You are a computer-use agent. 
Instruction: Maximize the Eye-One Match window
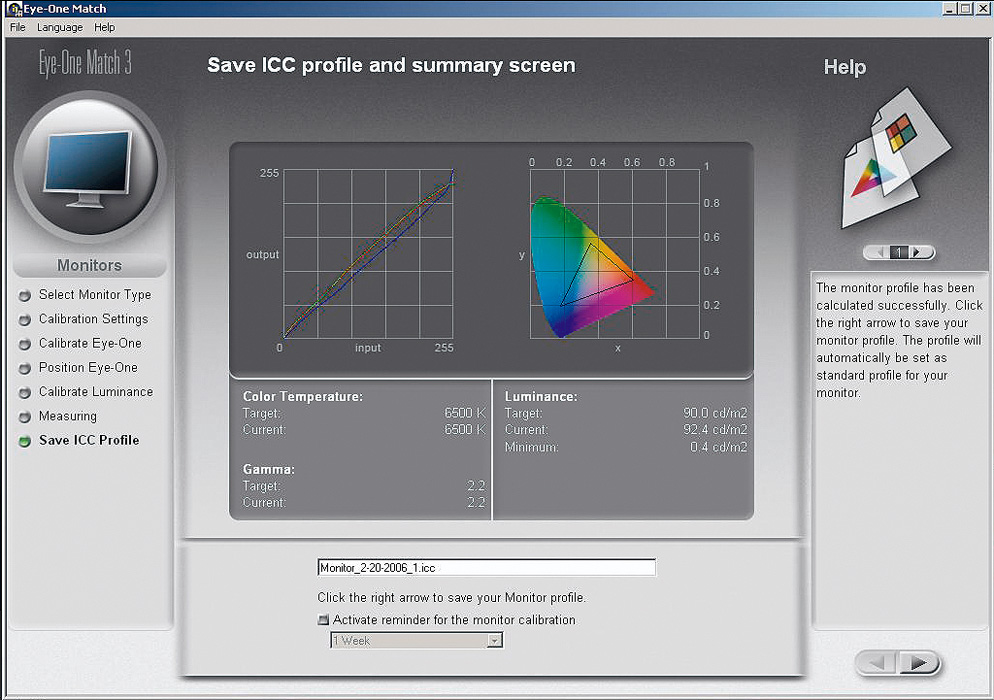[964, 9]
